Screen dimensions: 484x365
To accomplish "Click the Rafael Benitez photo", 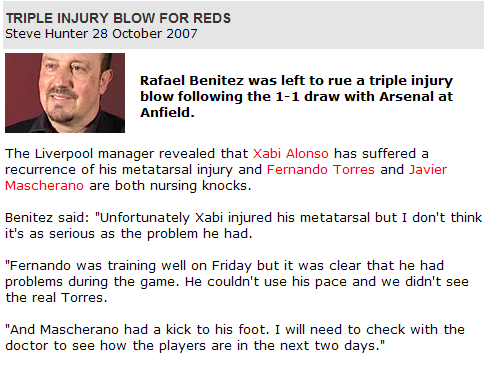I will coord(65,93).
